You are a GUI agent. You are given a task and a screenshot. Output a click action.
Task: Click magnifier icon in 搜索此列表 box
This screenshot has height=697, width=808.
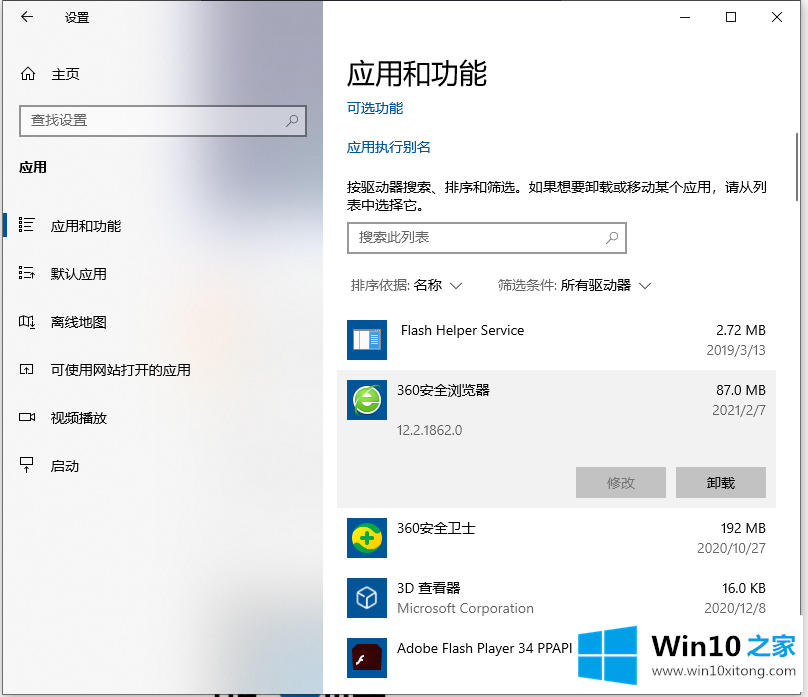click(x=612, y=238)
